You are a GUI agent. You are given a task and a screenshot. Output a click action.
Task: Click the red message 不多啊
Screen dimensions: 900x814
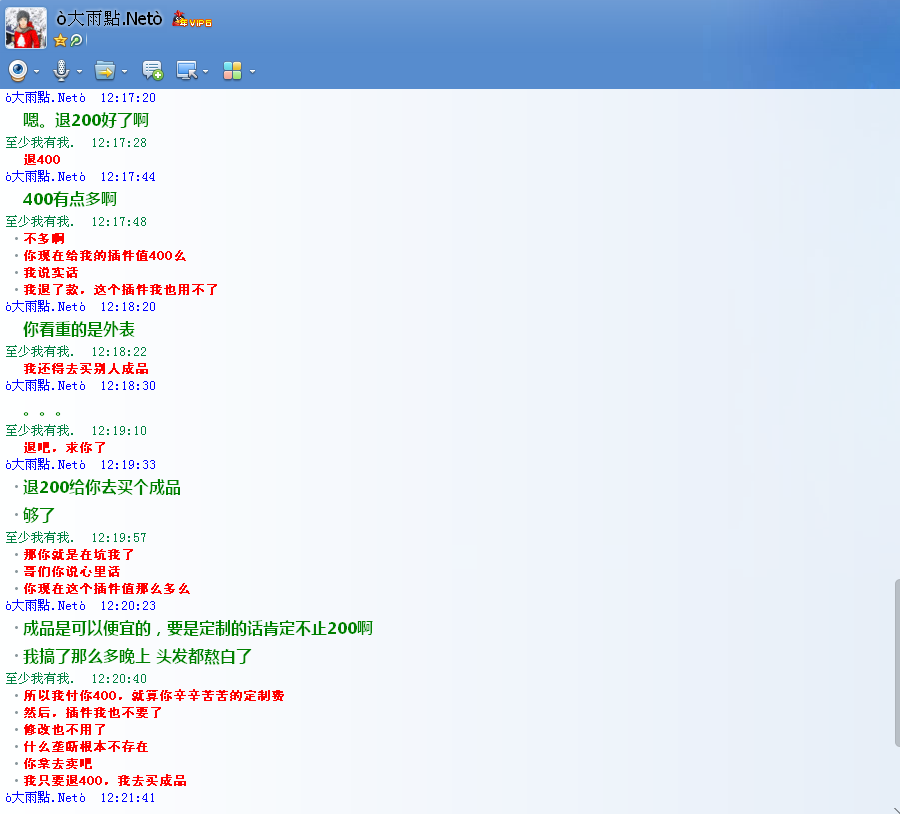44,238
